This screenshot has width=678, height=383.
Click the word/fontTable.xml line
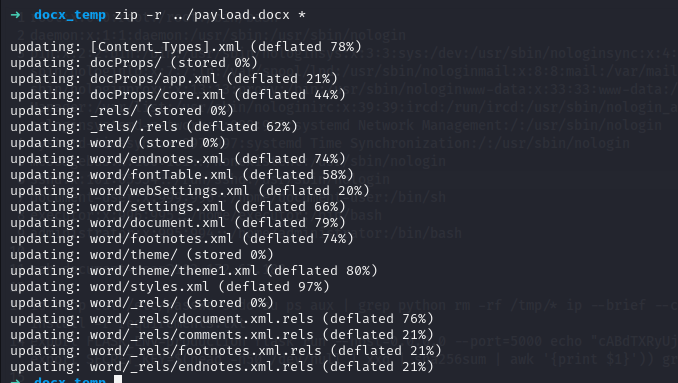coord(182,175)
